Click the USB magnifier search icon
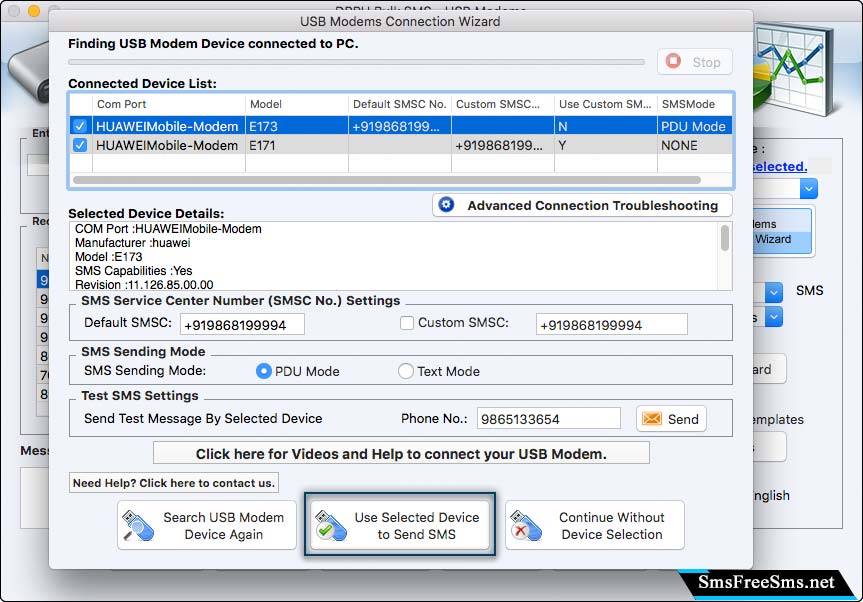Viewport: 863px width, 602px height. (x=138, y=526)
